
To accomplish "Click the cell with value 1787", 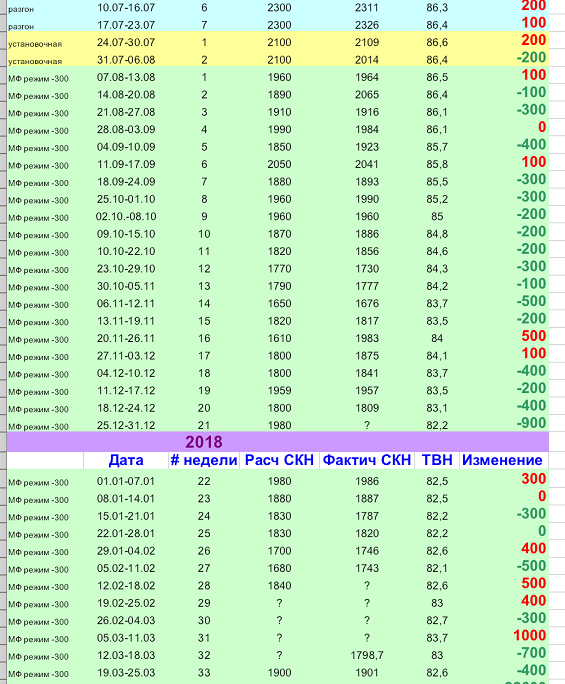I will [x=366, y=516].
